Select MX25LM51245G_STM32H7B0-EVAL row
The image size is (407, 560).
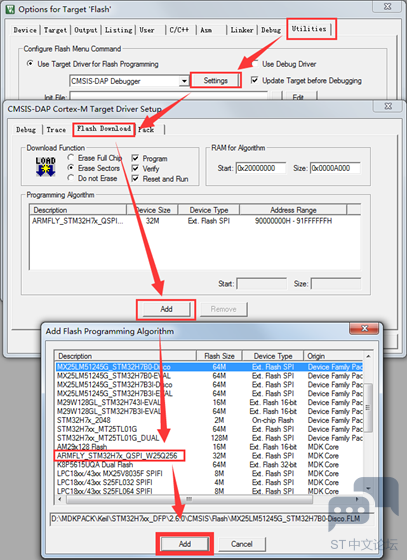tap(209, 376)
